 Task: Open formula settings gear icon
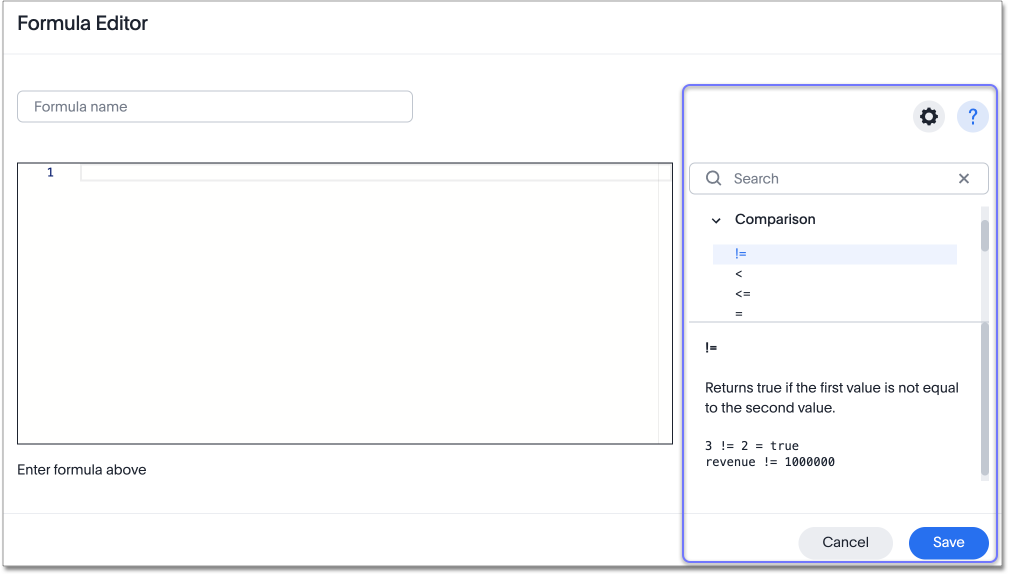929,117
